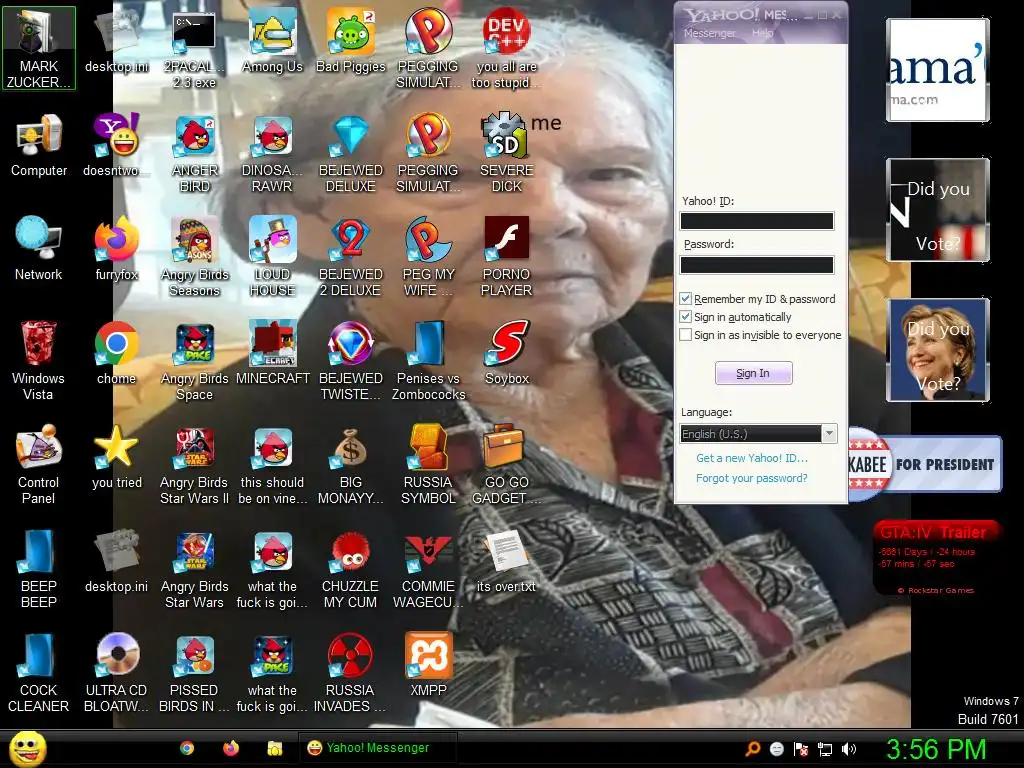Open the furryfox Firefox shortcut
1024x768 pixels.
(x=116, y=249)
